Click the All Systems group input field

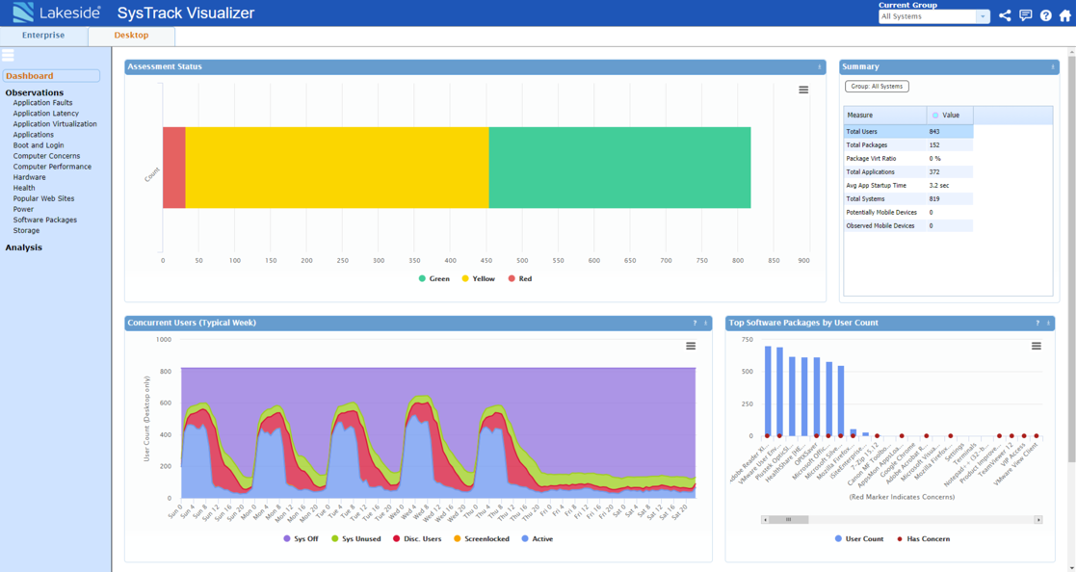click(x=928, y=16)
